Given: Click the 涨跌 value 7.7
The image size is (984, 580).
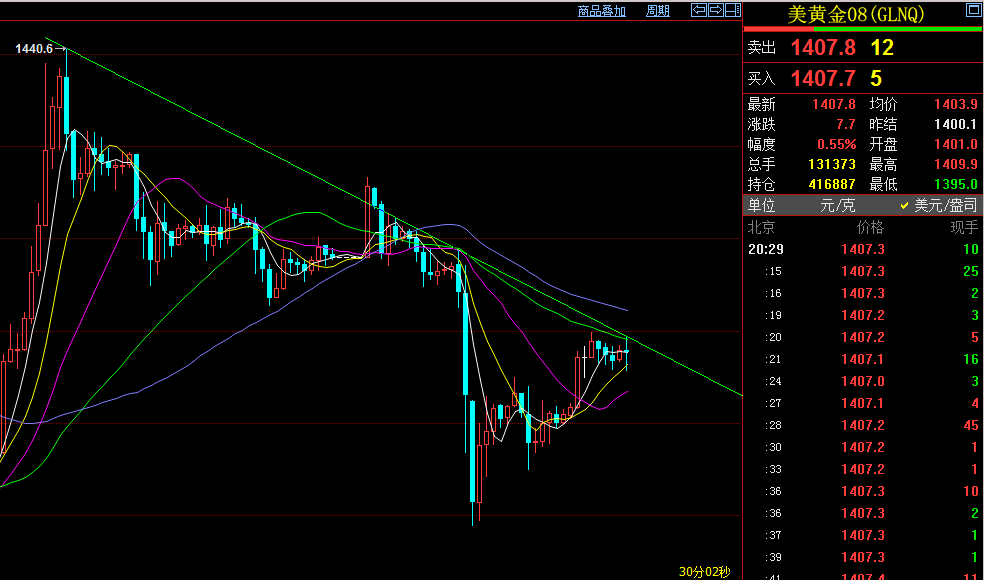Looking at the screenshot, I should pyautogui.click(x=845, y=124).
